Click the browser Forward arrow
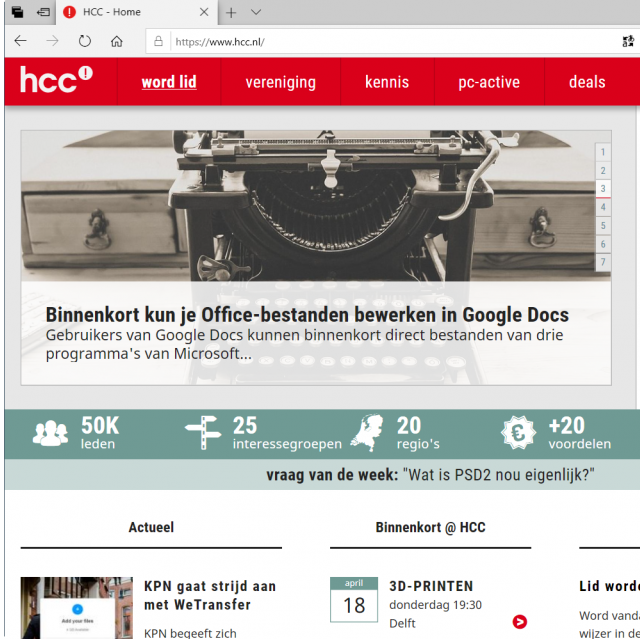Viewport: 640px width, 640px height. (52, 41)
